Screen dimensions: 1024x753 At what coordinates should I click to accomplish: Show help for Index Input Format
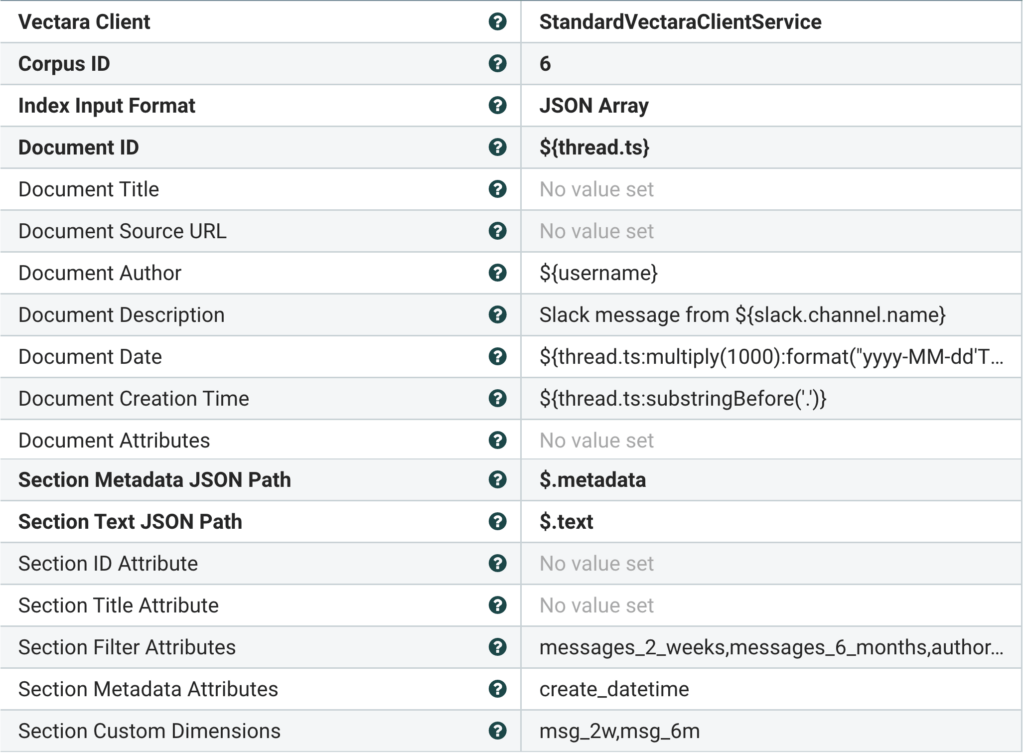497,106
